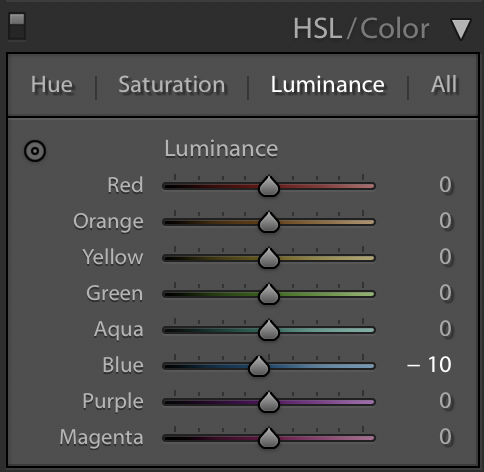484x472 pixels.
Task: Click the Aqua luminance value field
Action: [445, 329]
